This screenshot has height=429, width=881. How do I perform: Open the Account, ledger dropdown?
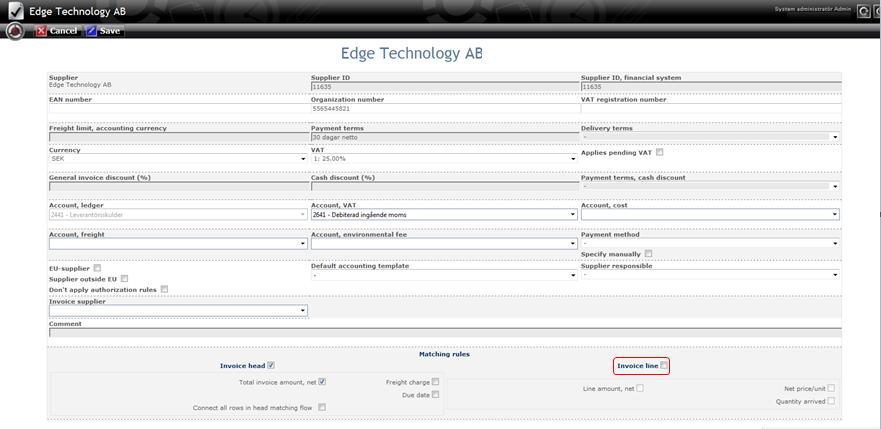tap(178, 214)
